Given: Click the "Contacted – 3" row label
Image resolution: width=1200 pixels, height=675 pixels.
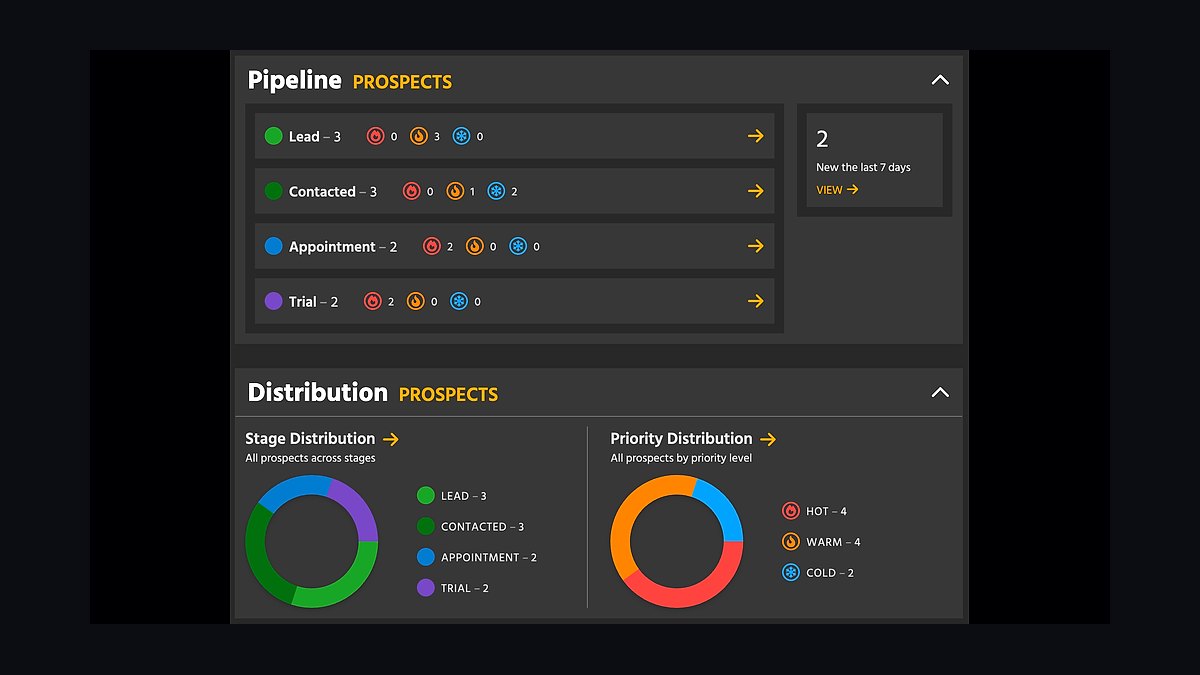Looking at the screenshot, I should click(333, 191).
